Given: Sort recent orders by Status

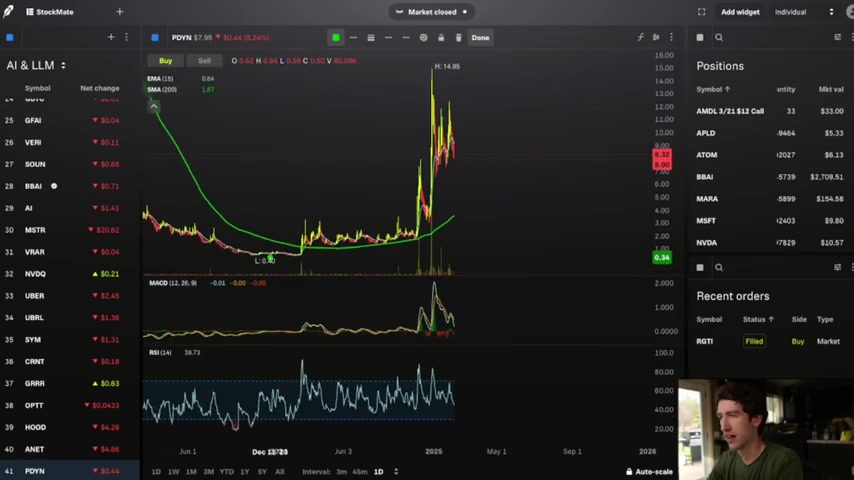Looking at the screenshot, I should point(758,319).
